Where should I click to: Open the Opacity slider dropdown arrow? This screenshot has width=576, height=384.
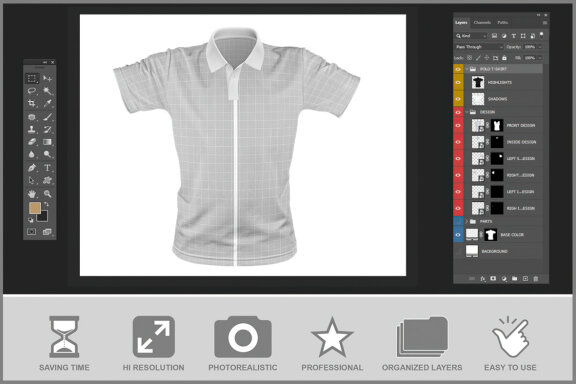pos(540,47)
